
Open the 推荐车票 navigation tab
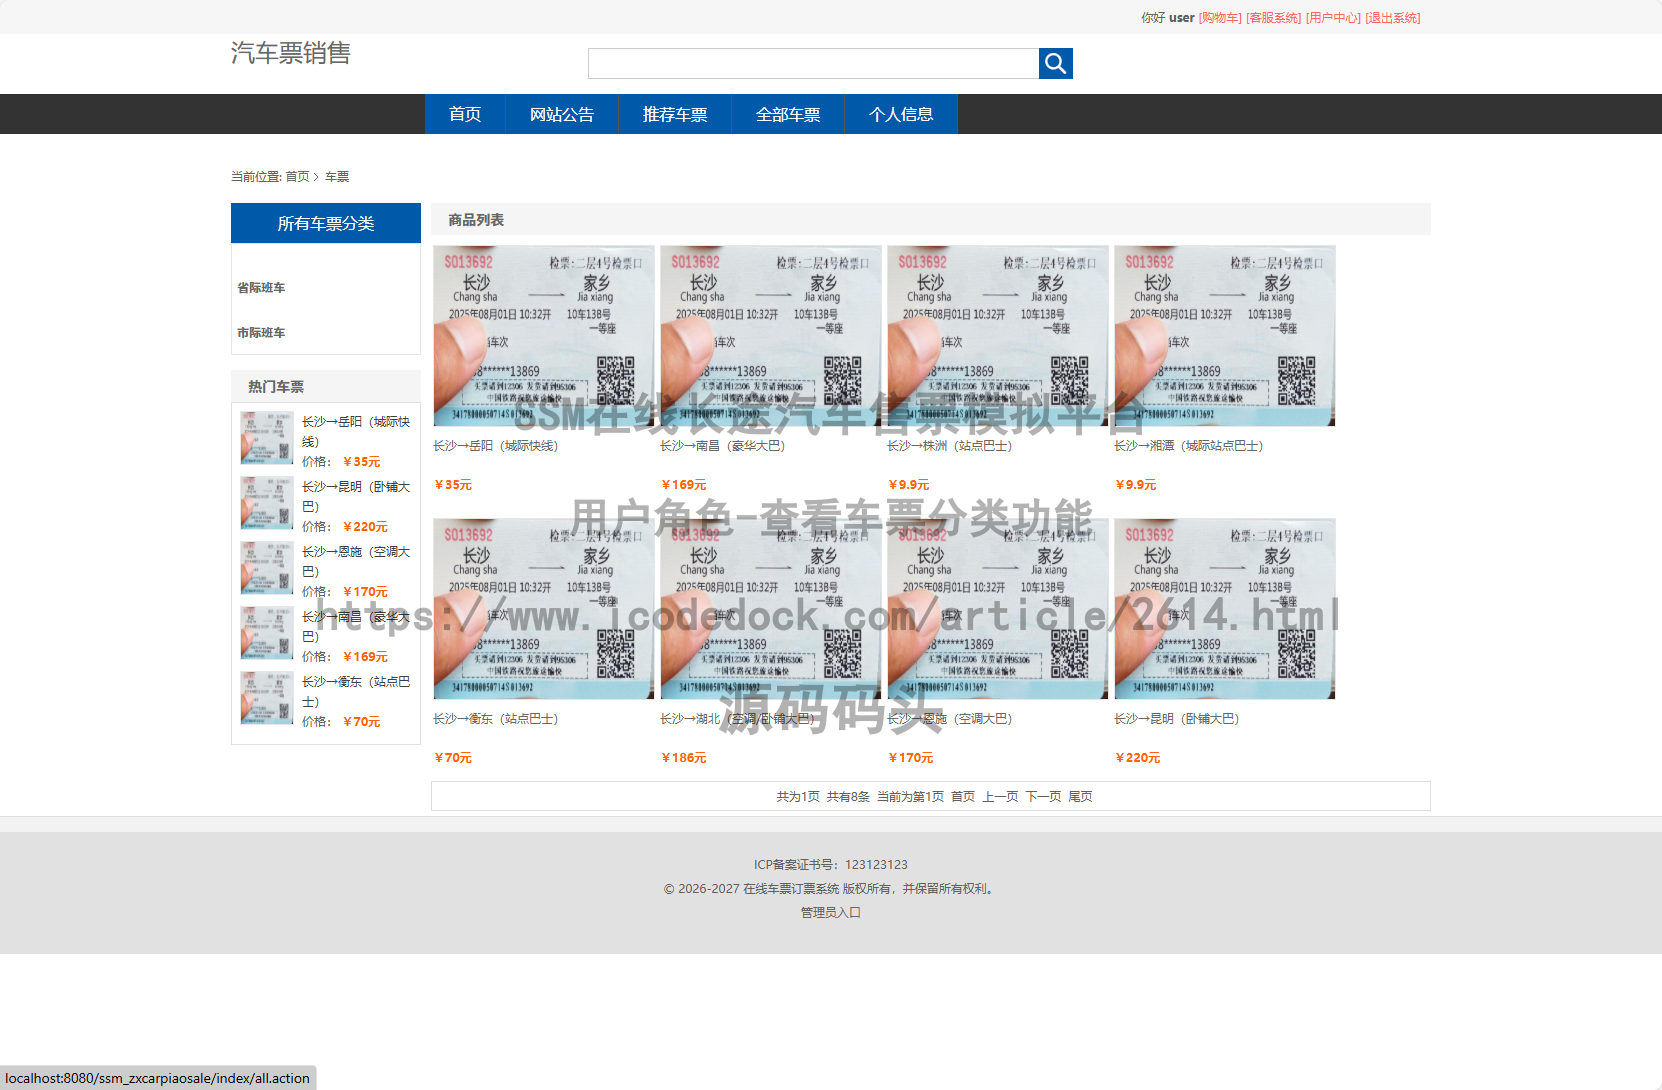[x=674, y=115]
